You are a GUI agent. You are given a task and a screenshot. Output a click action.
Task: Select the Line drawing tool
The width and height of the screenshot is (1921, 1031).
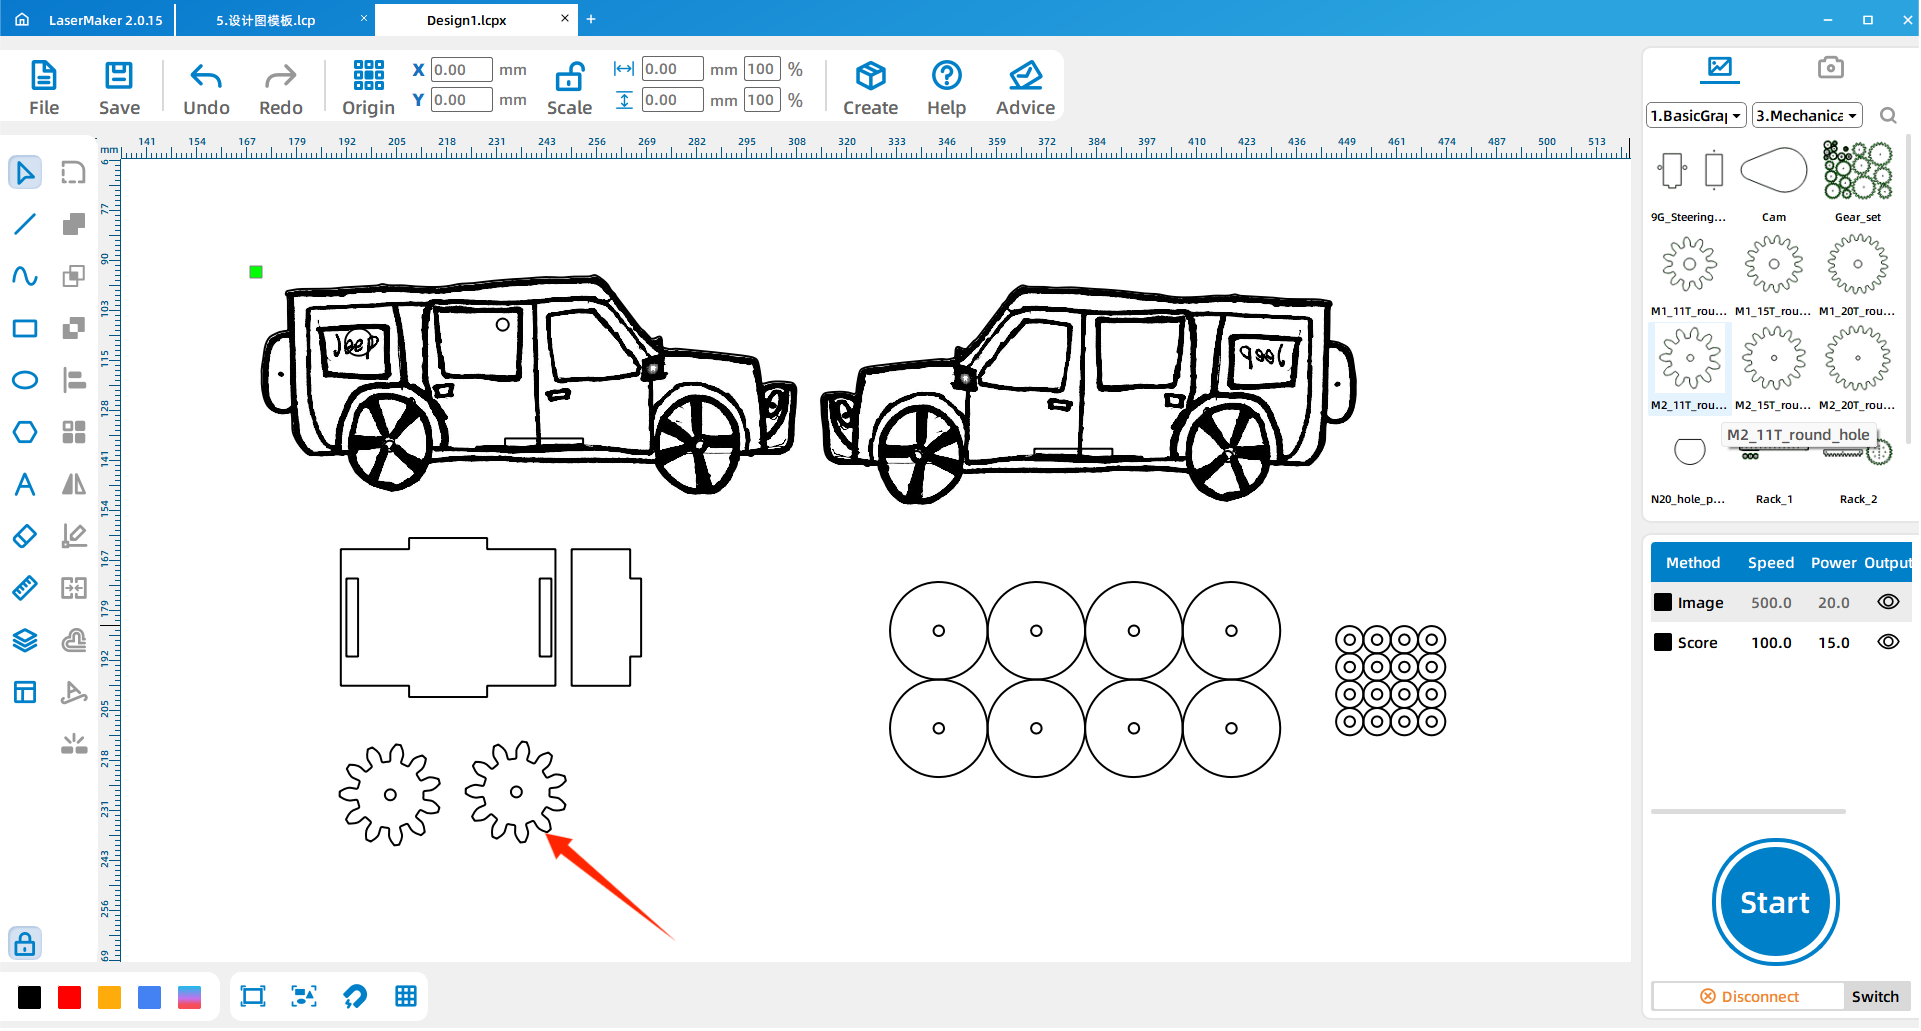coord(25,224)
